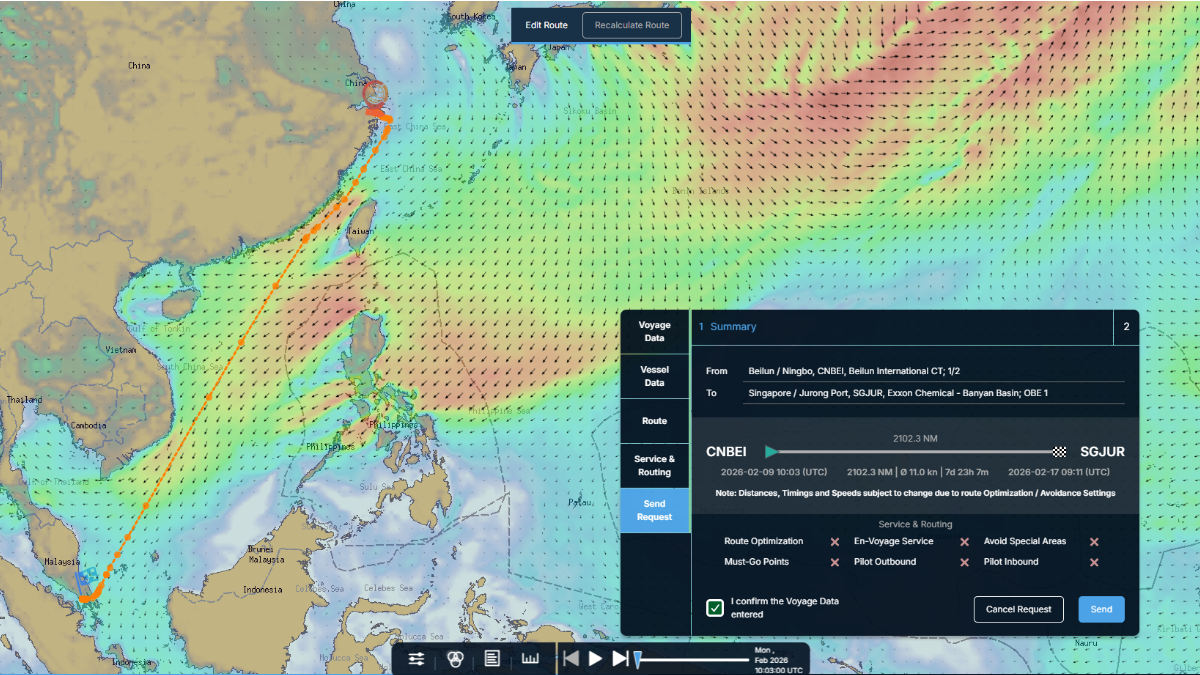Click the 2102.3 NM label above the progress line
Image resolution: width=1200 pixels, height=675 pixels.
(915, 438)
